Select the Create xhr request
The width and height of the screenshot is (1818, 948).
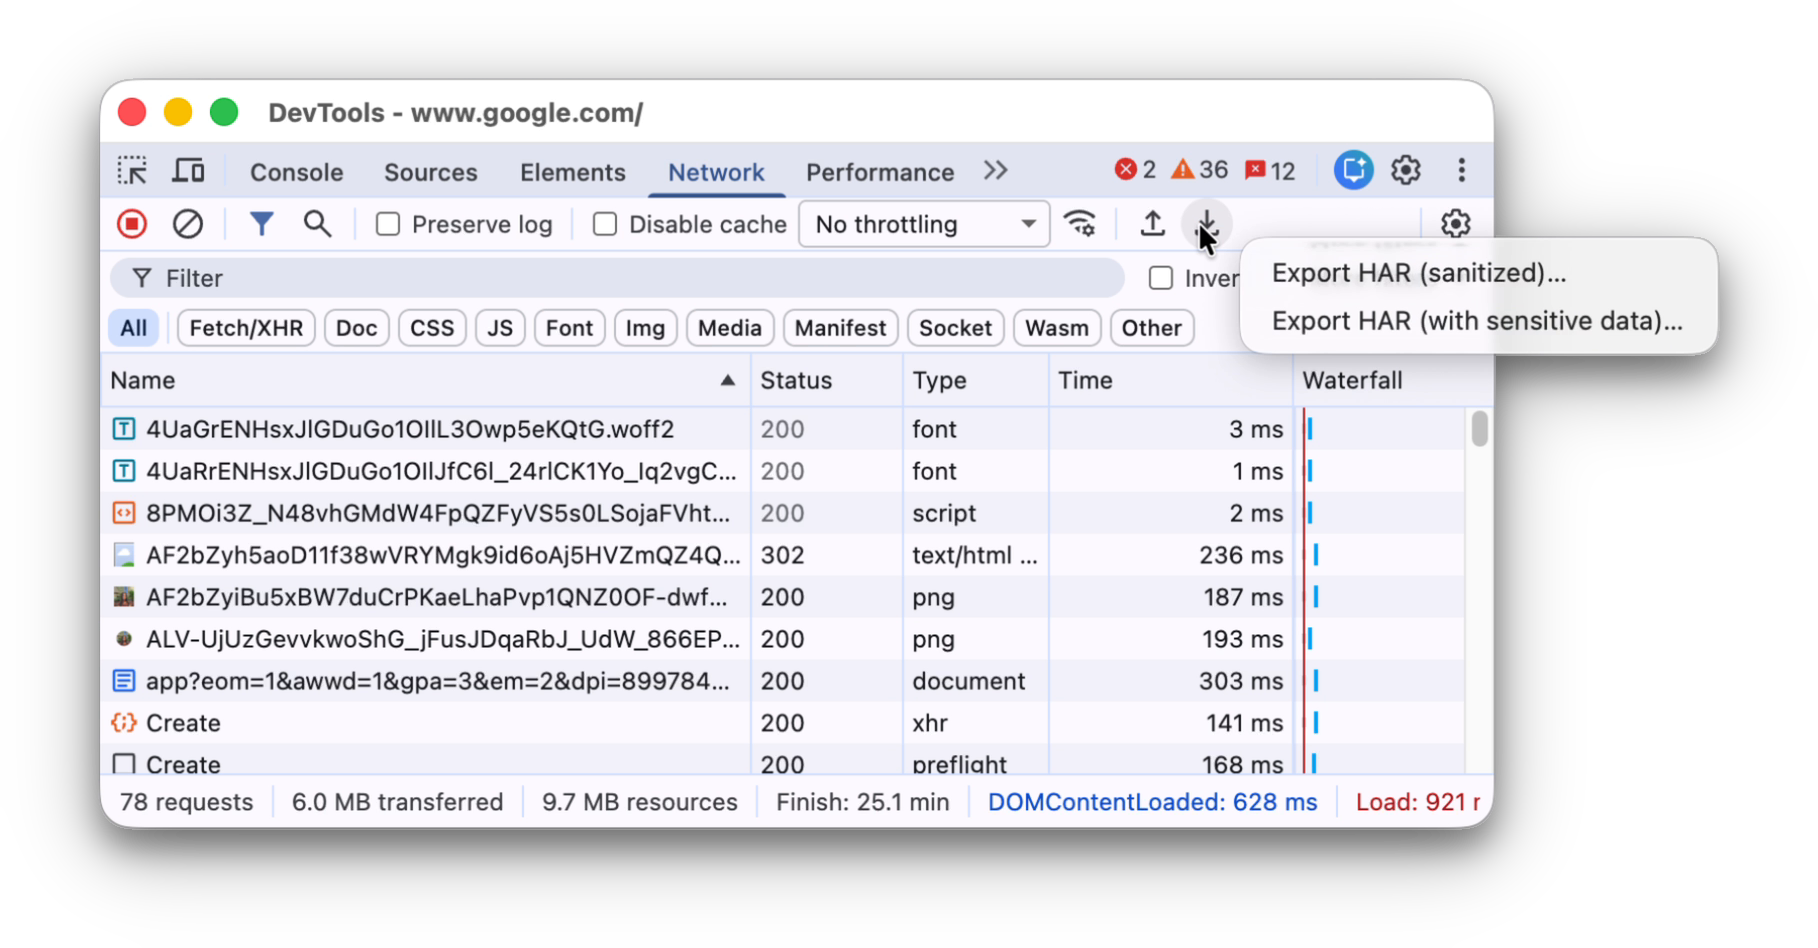(783, 723)
